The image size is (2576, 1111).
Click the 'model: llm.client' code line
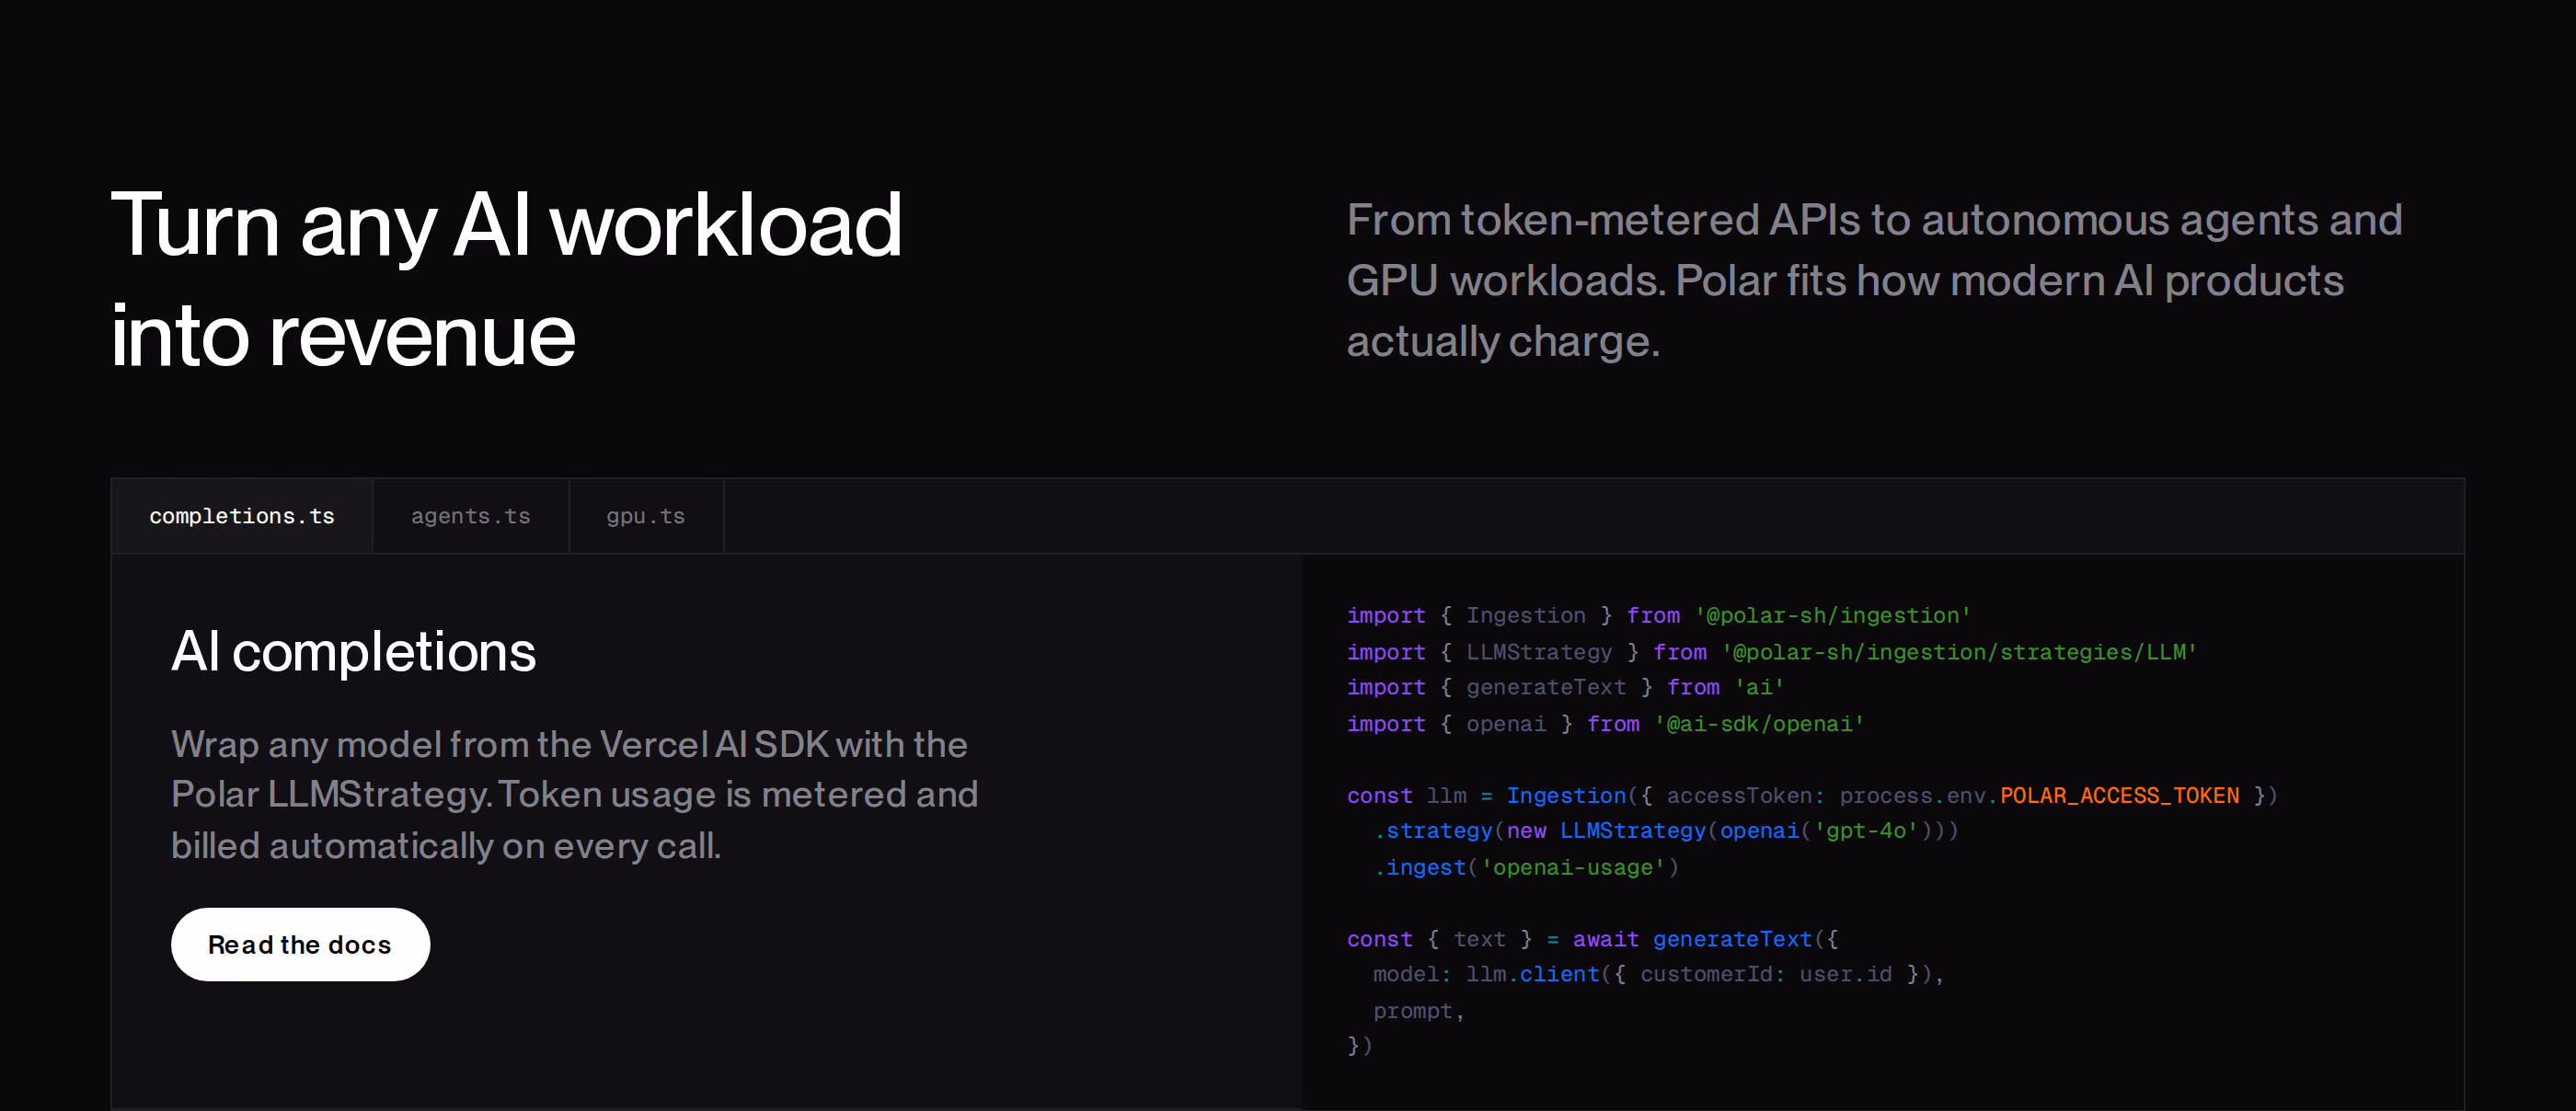click(1658, 975)
